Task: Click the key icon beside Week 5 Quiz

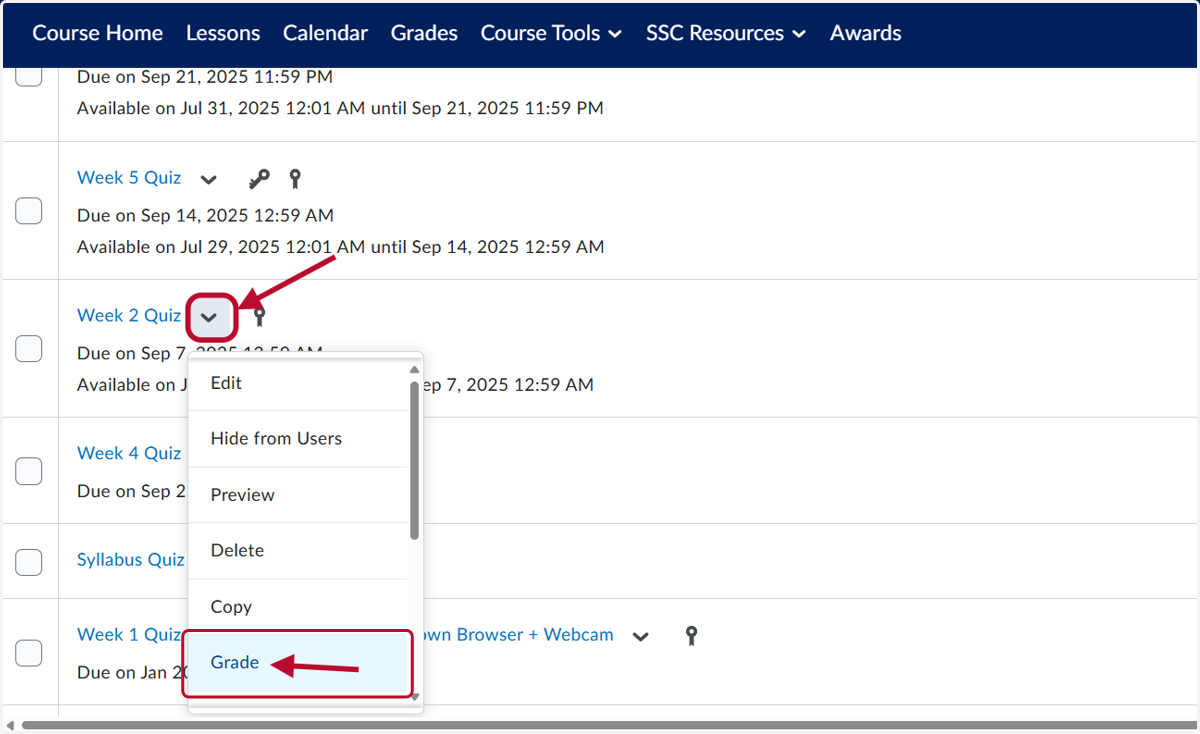Action: (x=259, y=179)
